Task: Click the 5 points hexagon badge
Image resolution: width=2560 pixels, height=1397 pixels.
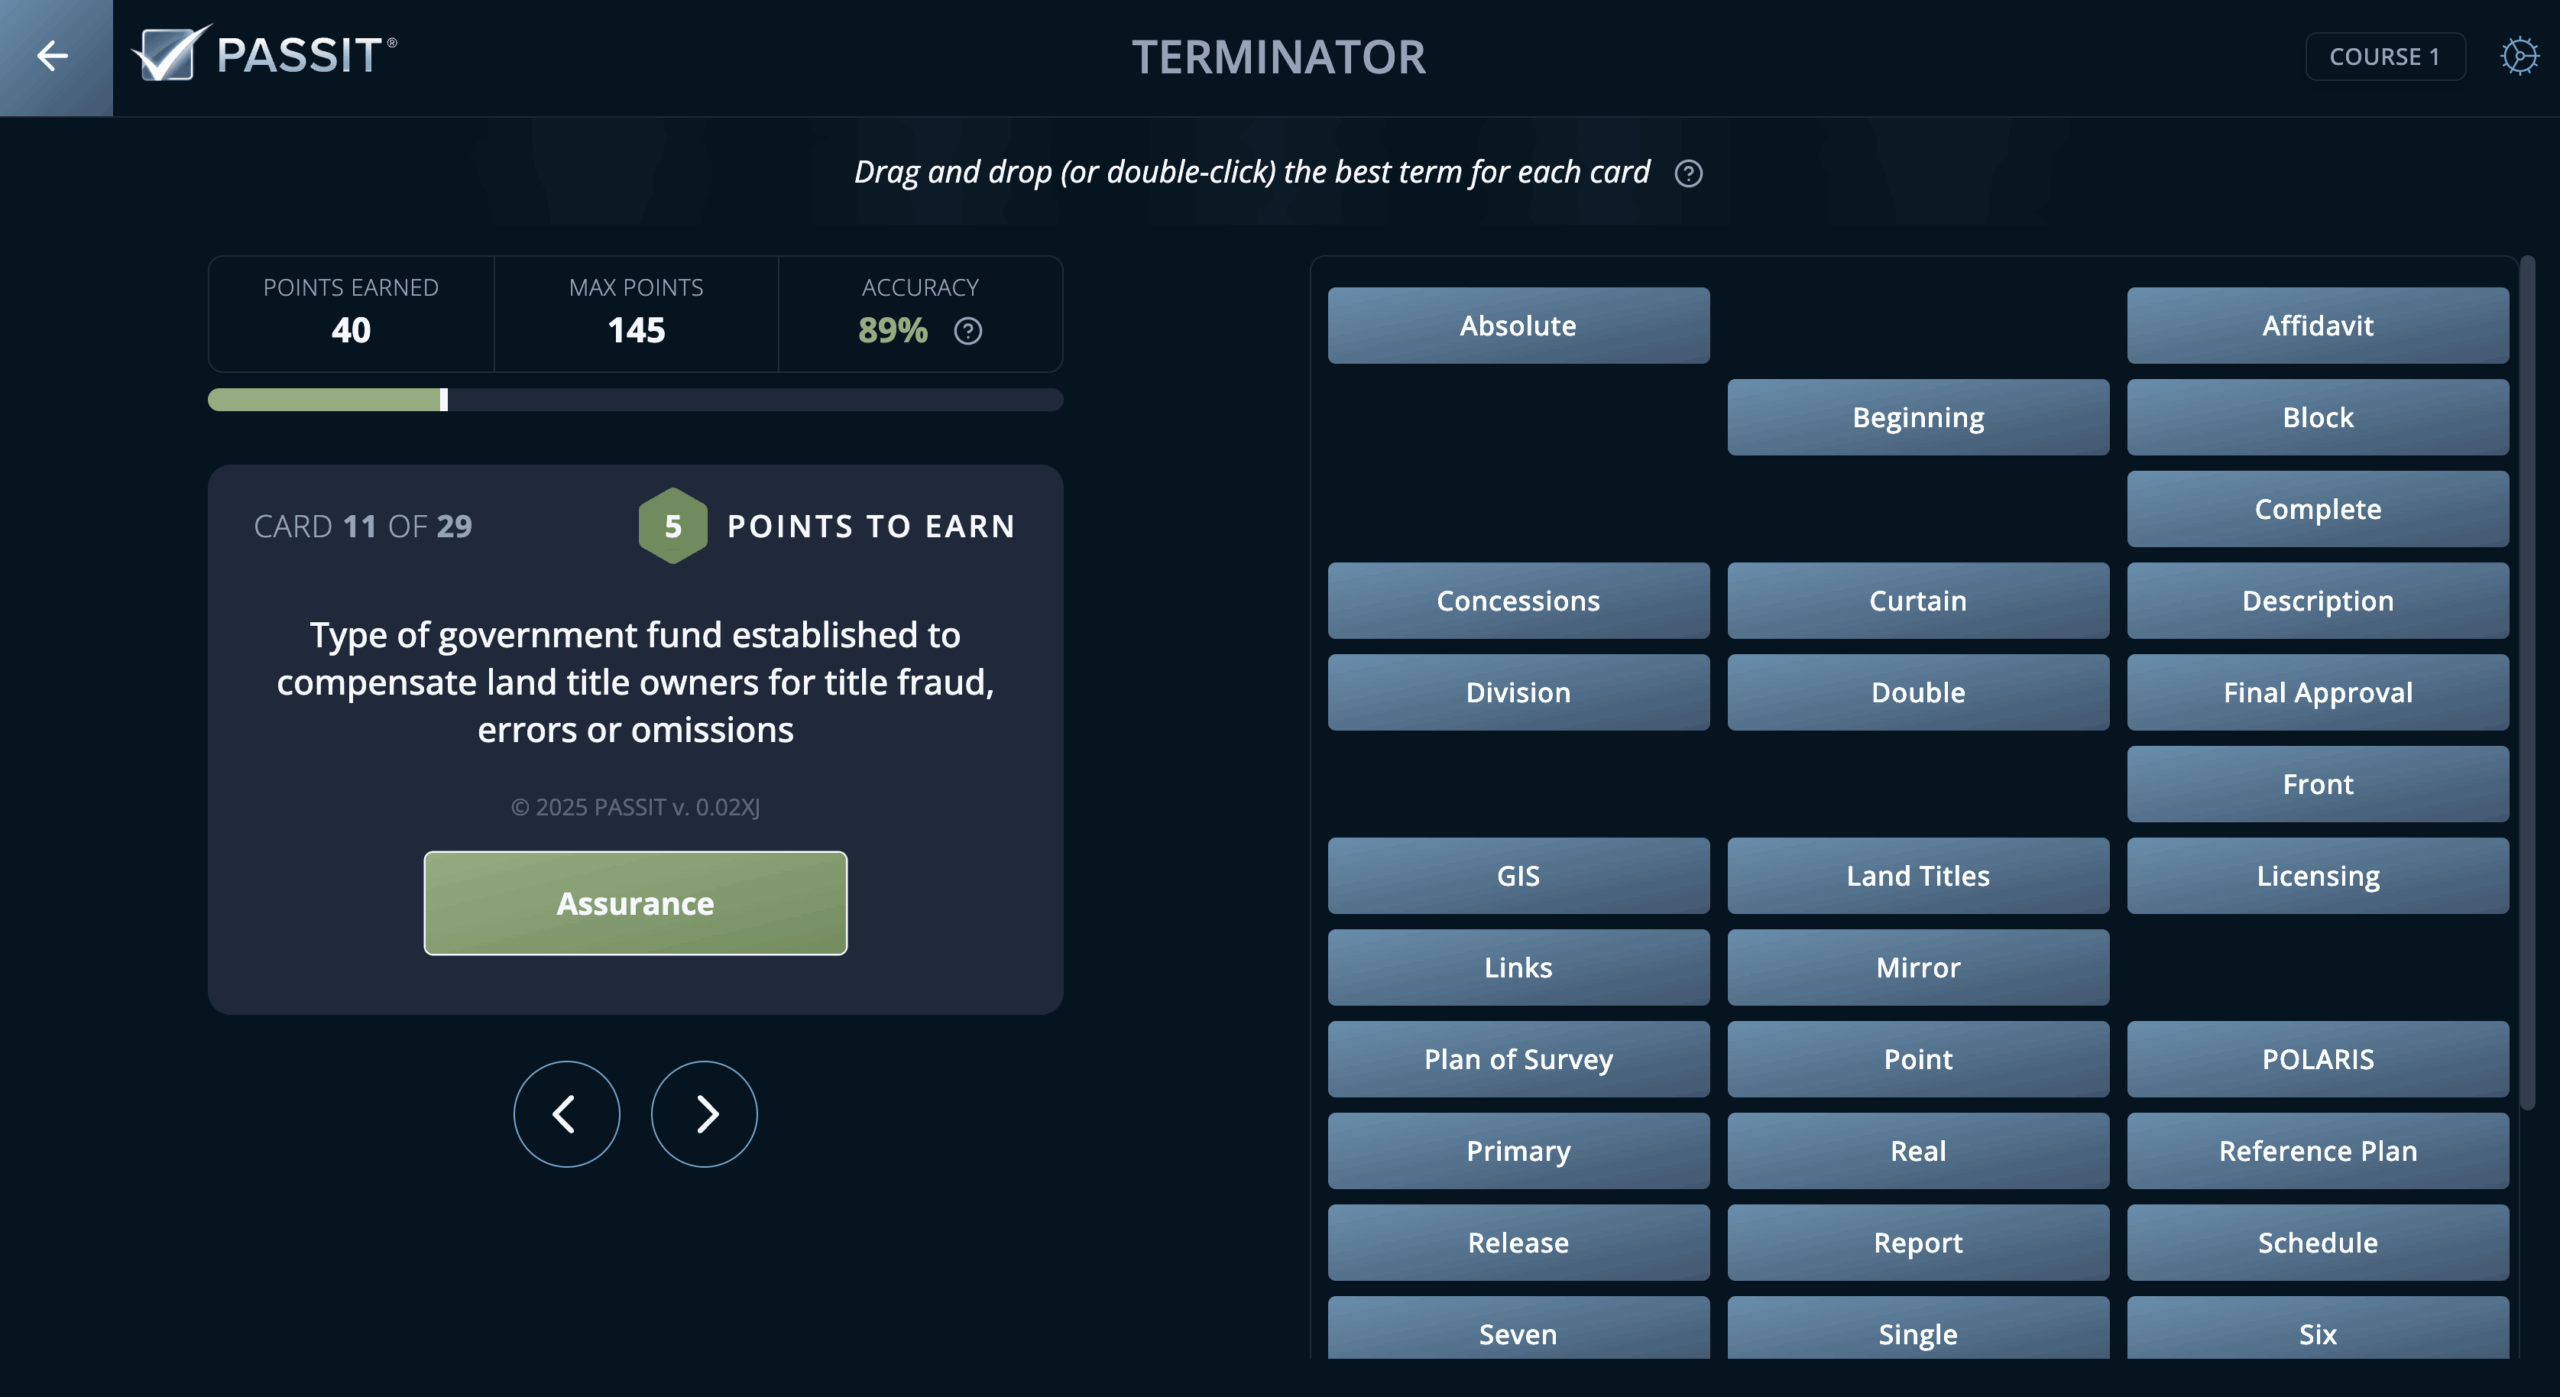Action: tap(673, 526)
